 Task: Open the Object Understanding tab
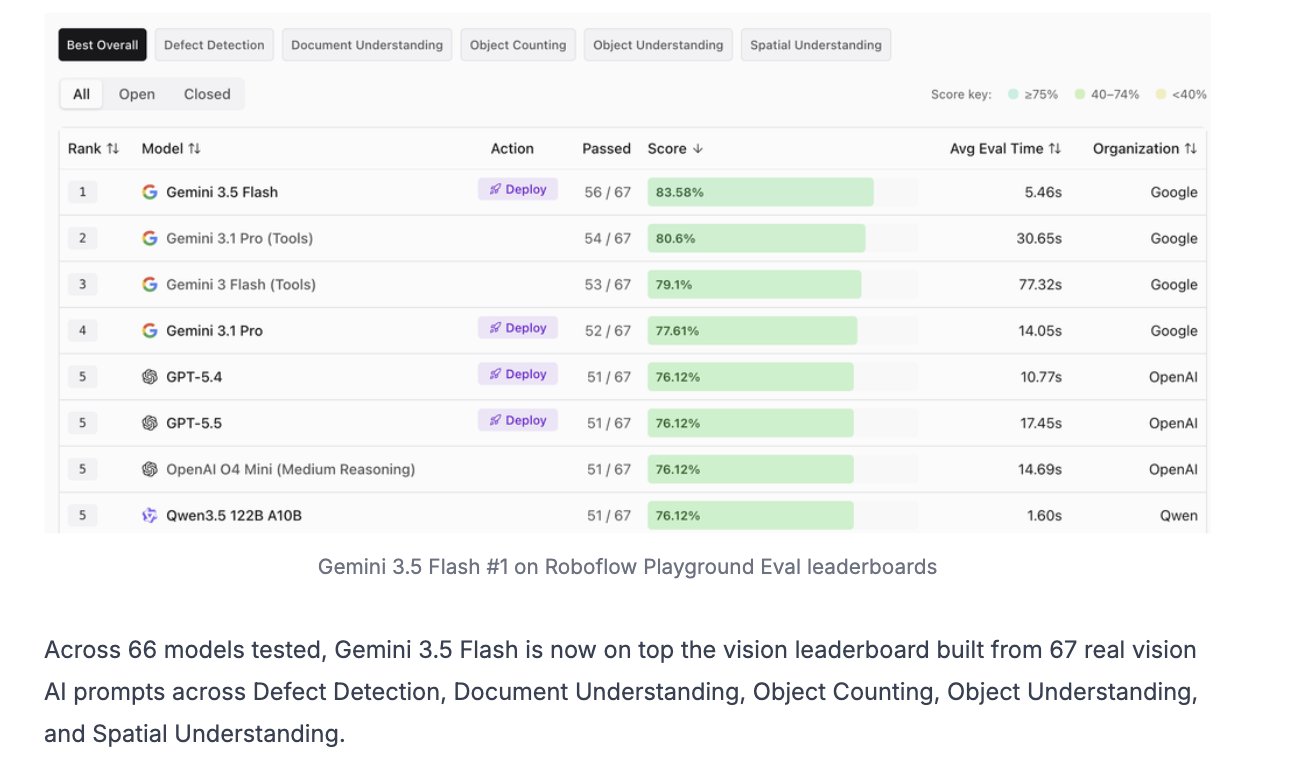(x=658, y=45)
